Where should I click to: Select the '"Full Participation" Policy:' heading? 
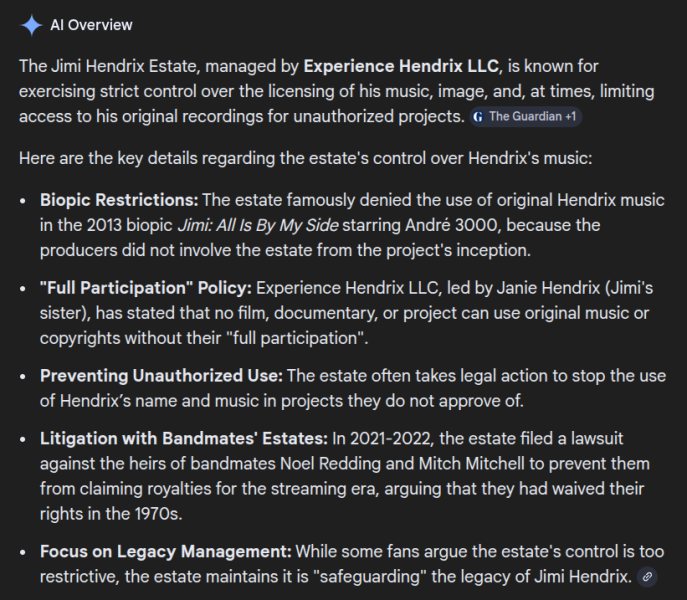[146, 288]
